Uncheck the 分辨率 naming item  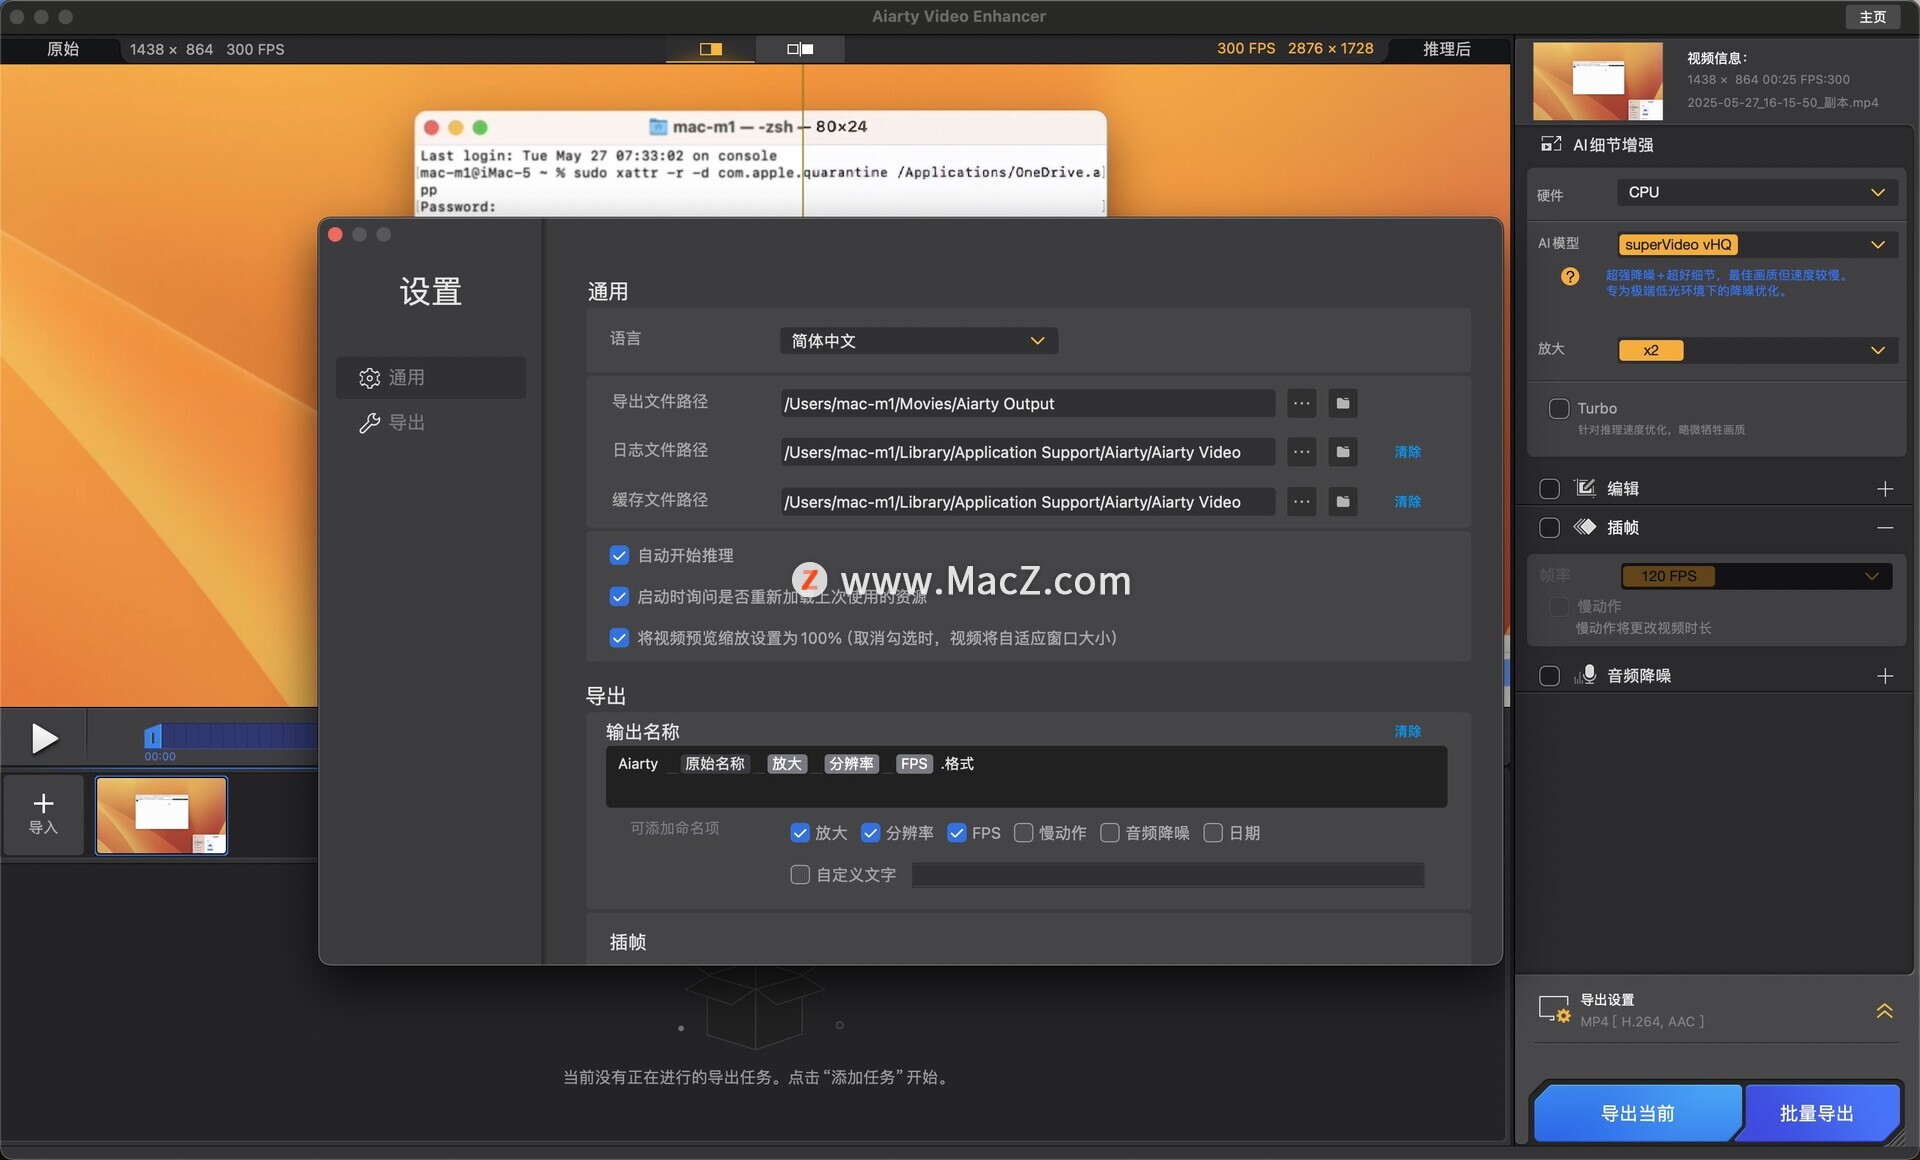(x=870, y=833)
